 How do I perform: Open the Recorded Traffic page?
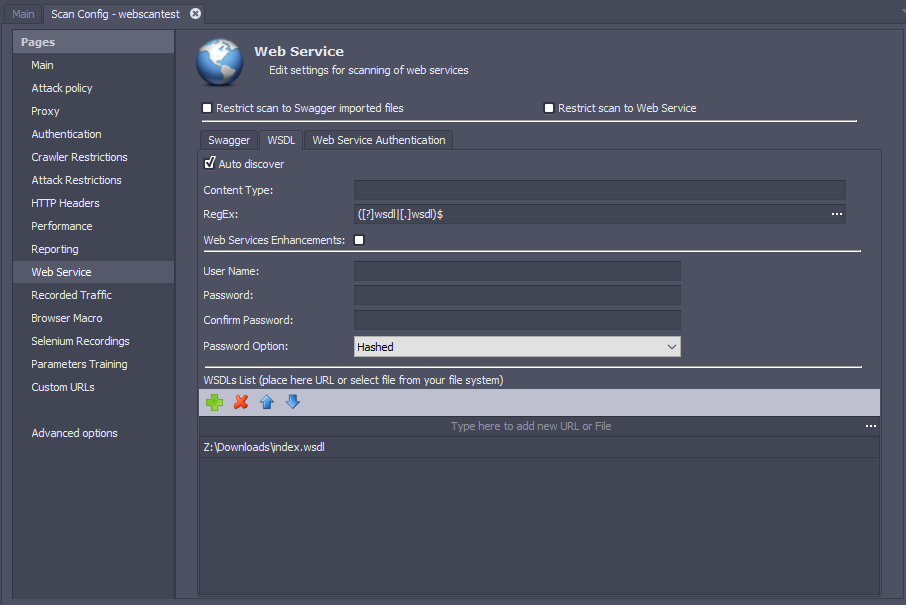[x=94, y=295]
